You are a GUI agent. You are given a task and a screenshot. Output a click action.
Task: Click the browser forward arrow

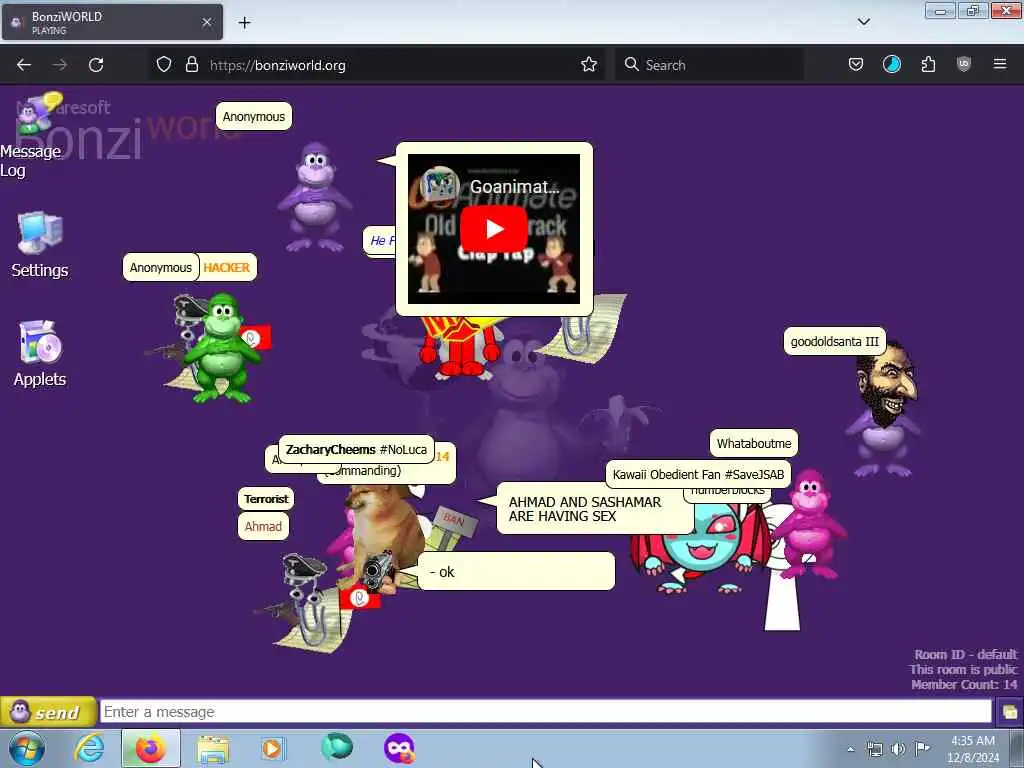point(59,65)
